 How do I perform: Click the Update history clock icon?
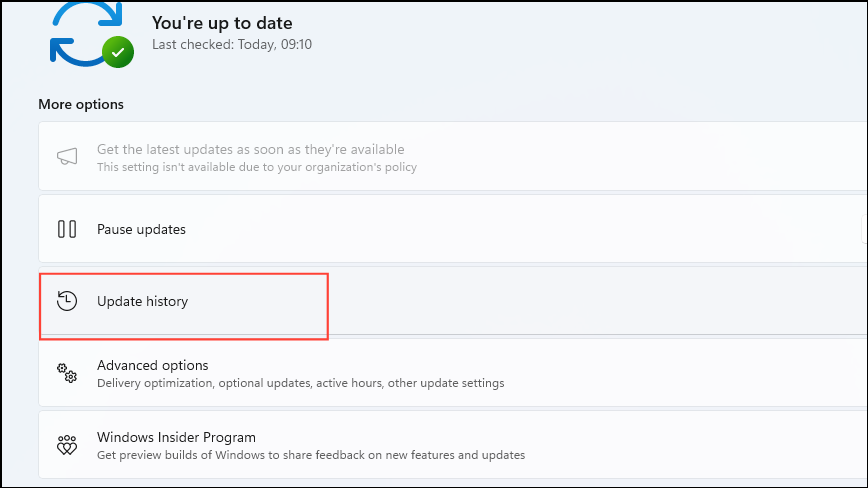[x=67, y=301]
